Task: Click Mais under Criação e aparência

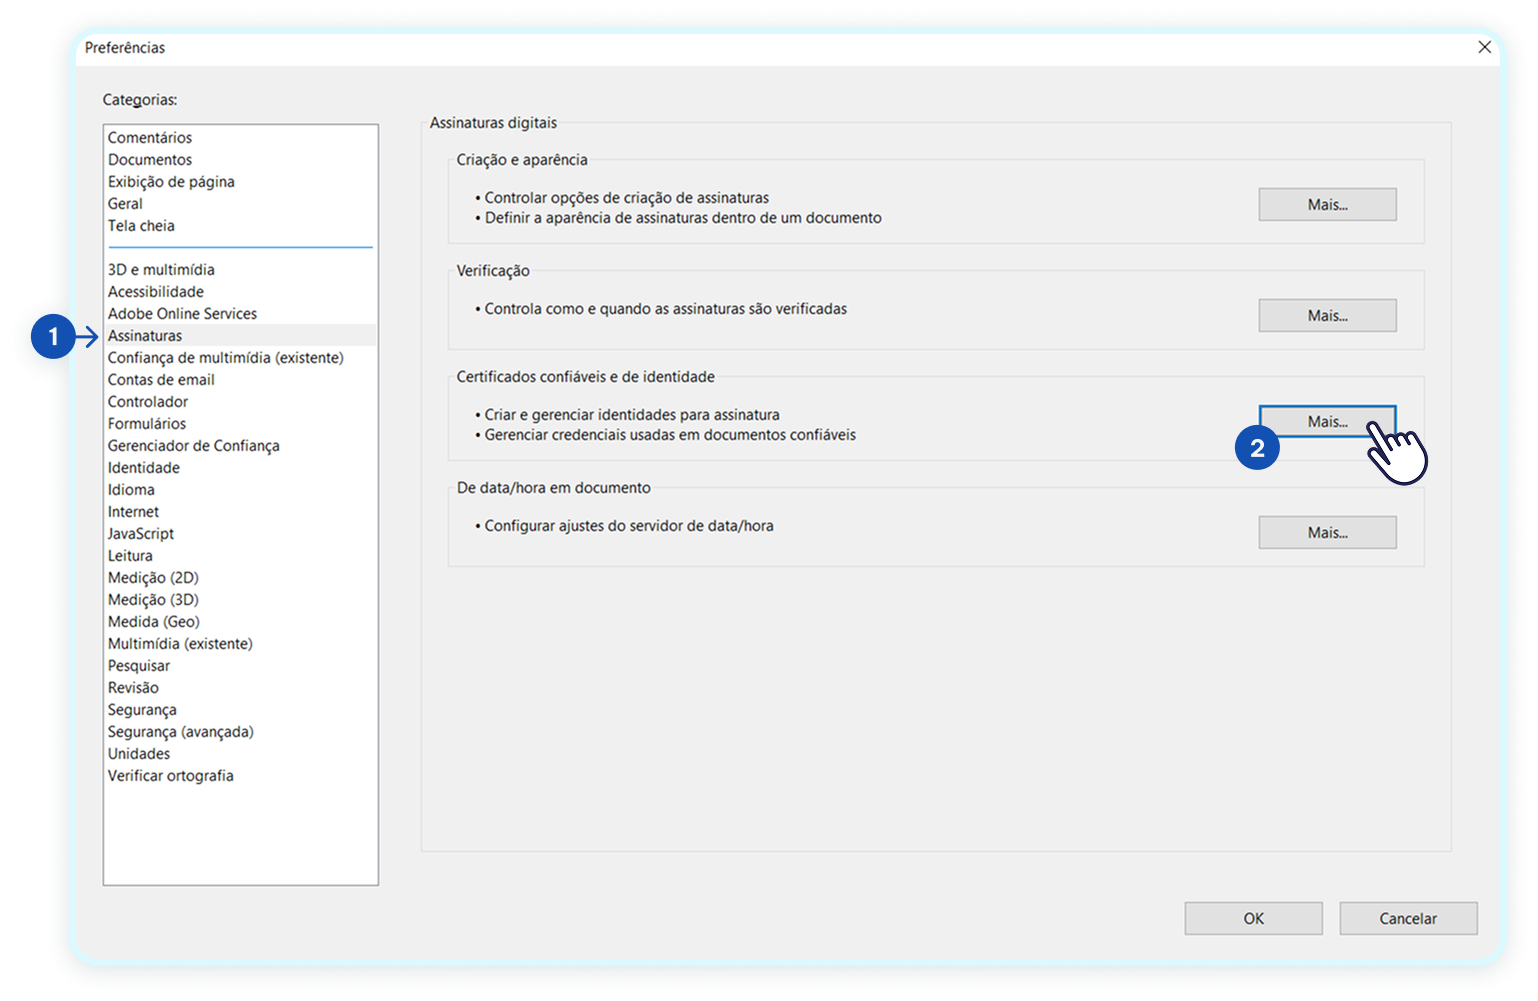Action: [x=1327, y=205]
